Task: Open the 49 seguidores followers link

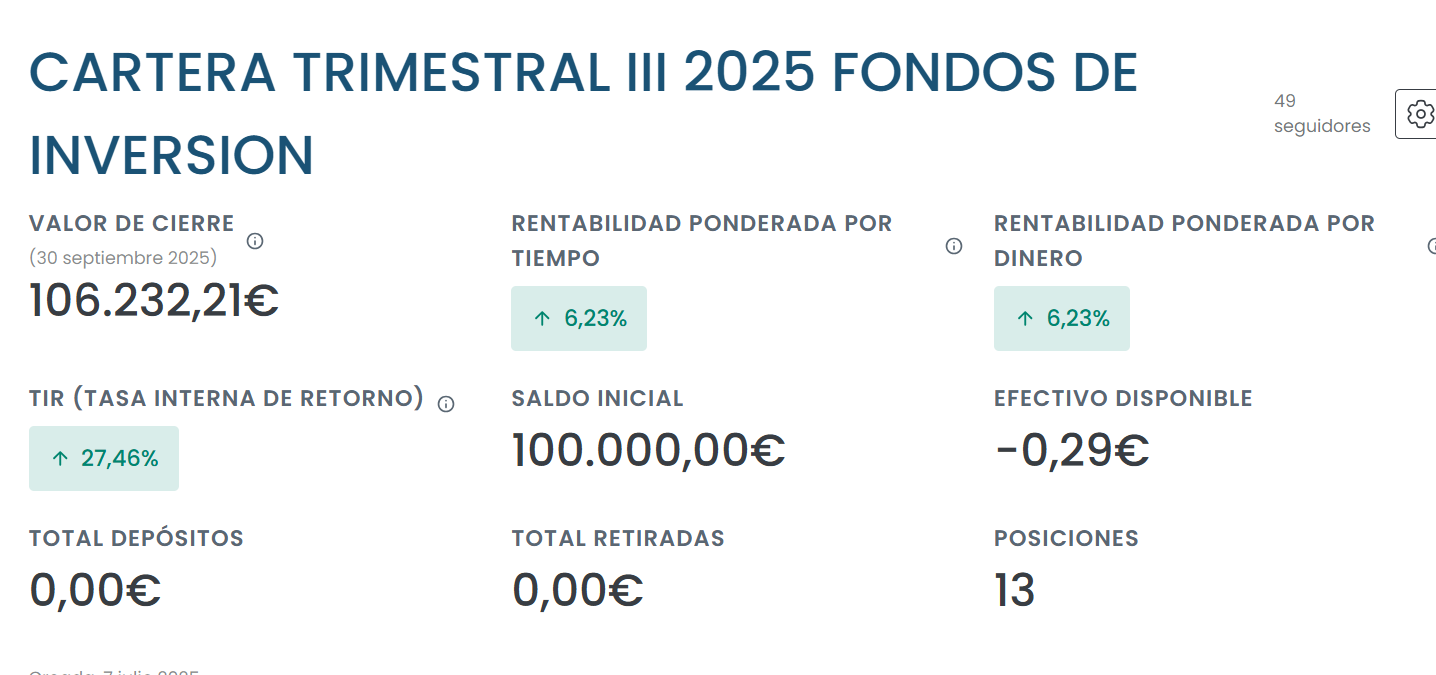Action: (x=1321, y=114)
